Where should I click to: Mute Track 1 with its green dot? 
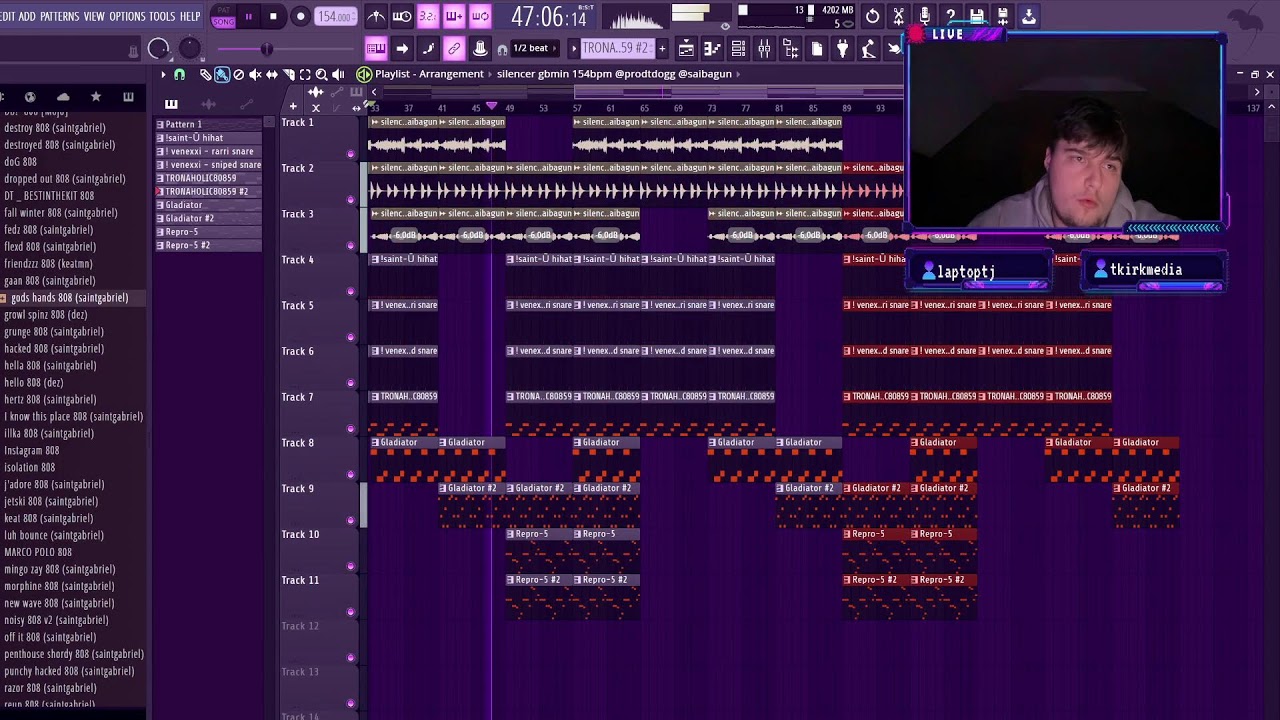[x=350, y=154]
